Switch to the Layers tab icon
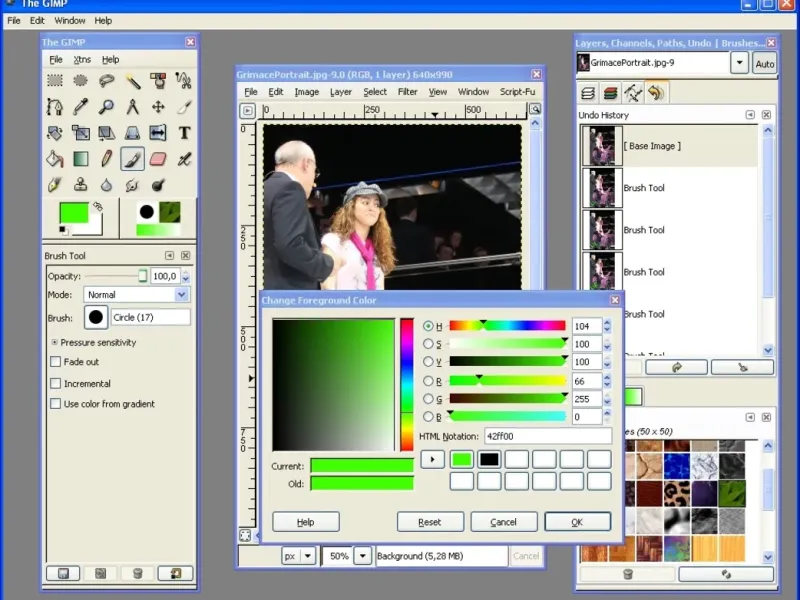 pos(588,93)
